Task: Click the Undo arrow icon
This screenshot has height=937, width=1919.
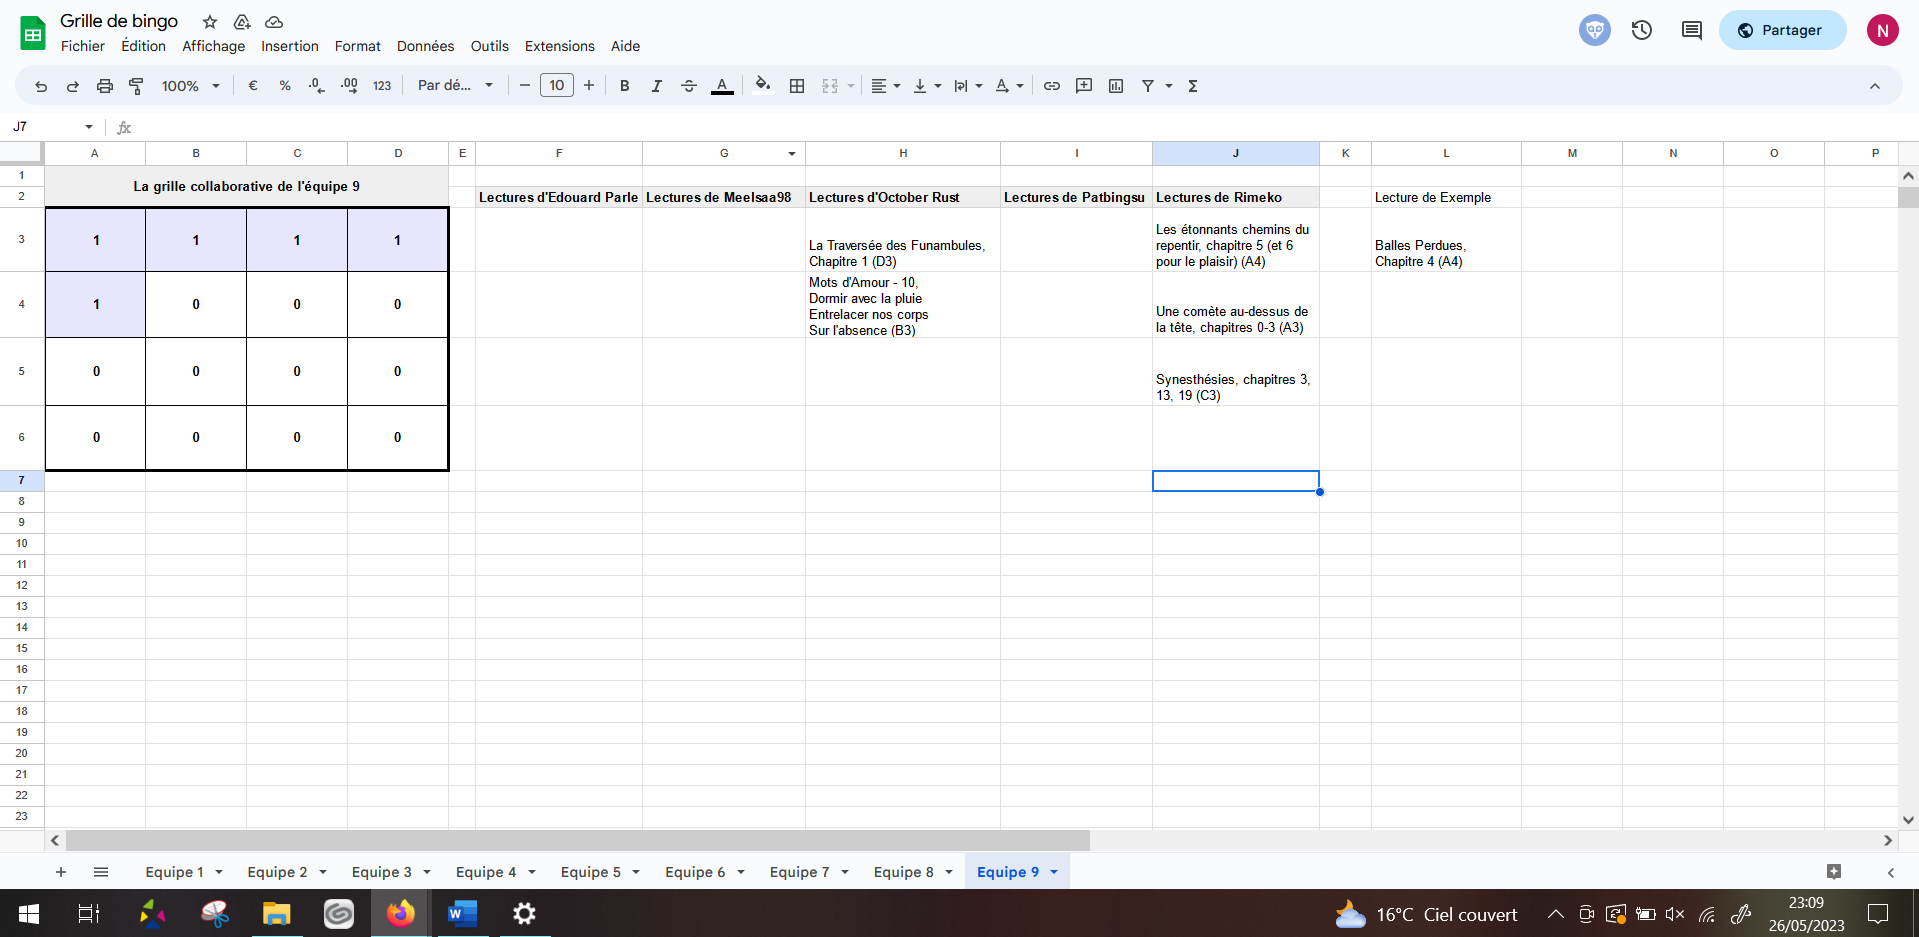Action: (x=41, y=86)
